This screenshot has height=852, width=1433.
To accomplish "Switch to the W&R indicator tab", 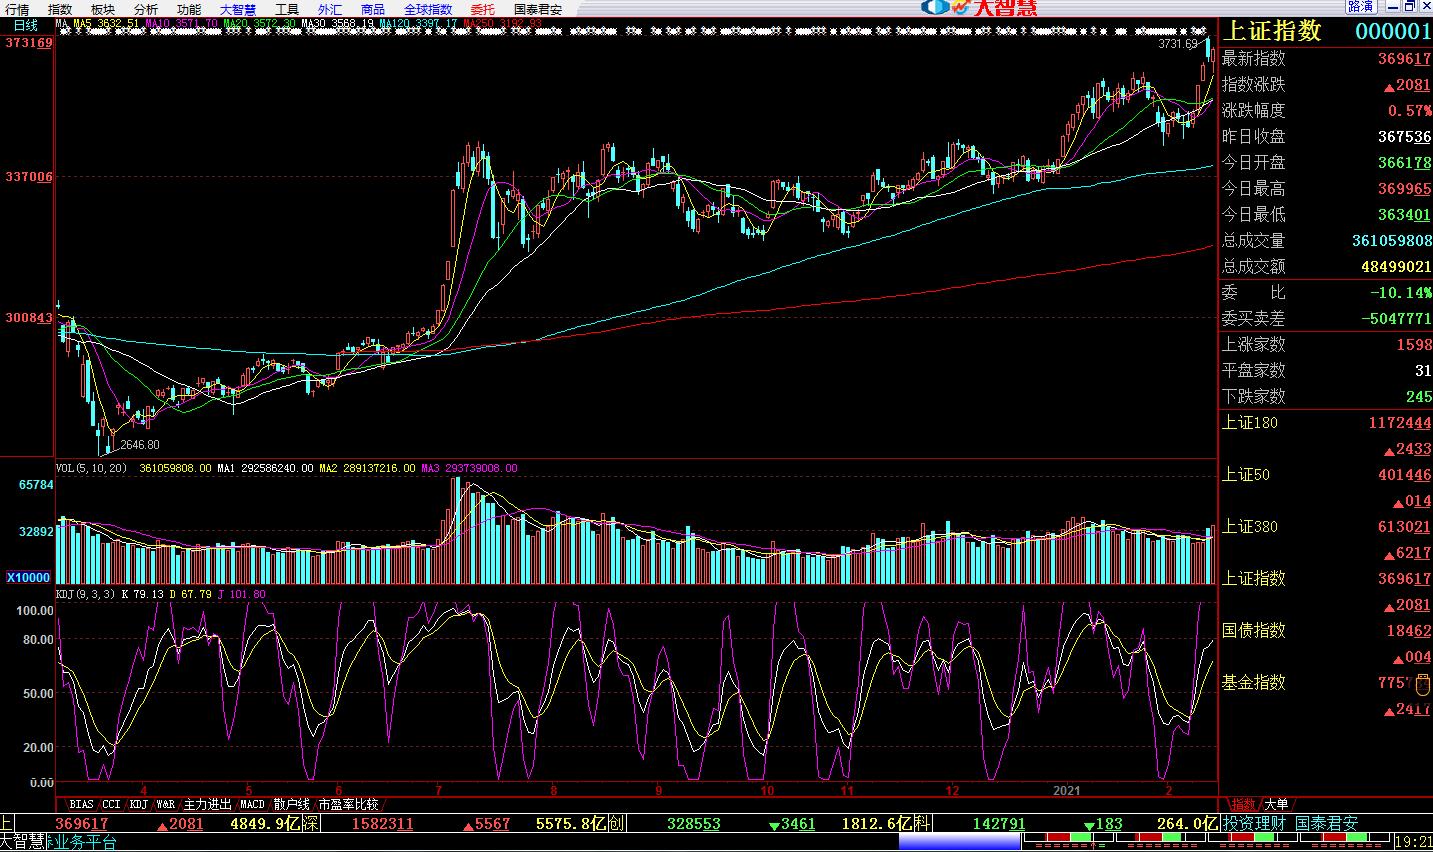I will [166, 804].
